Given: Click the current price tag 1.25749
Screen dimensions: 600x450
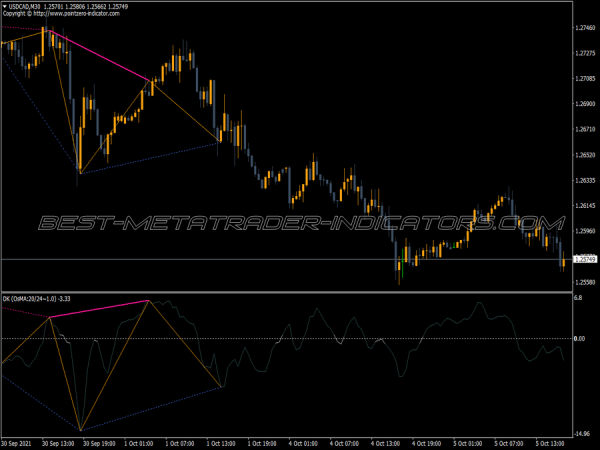Looking at the screenshot, I should click(x=585, y=259).
